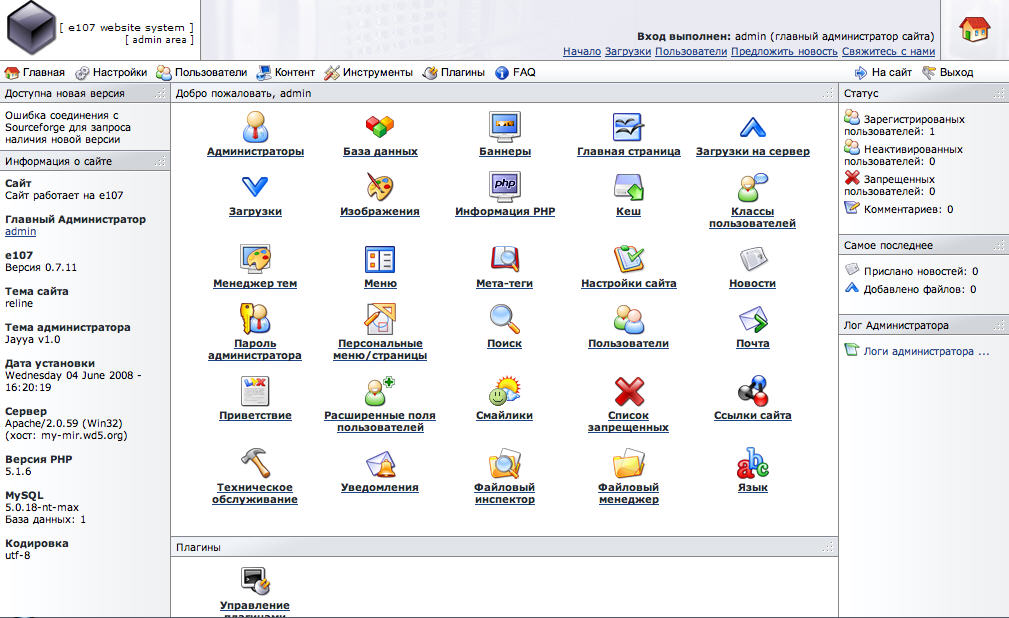1009x618 pixels.
Task: Toggle the Плагины section corner handle
Action: point(827,547)
